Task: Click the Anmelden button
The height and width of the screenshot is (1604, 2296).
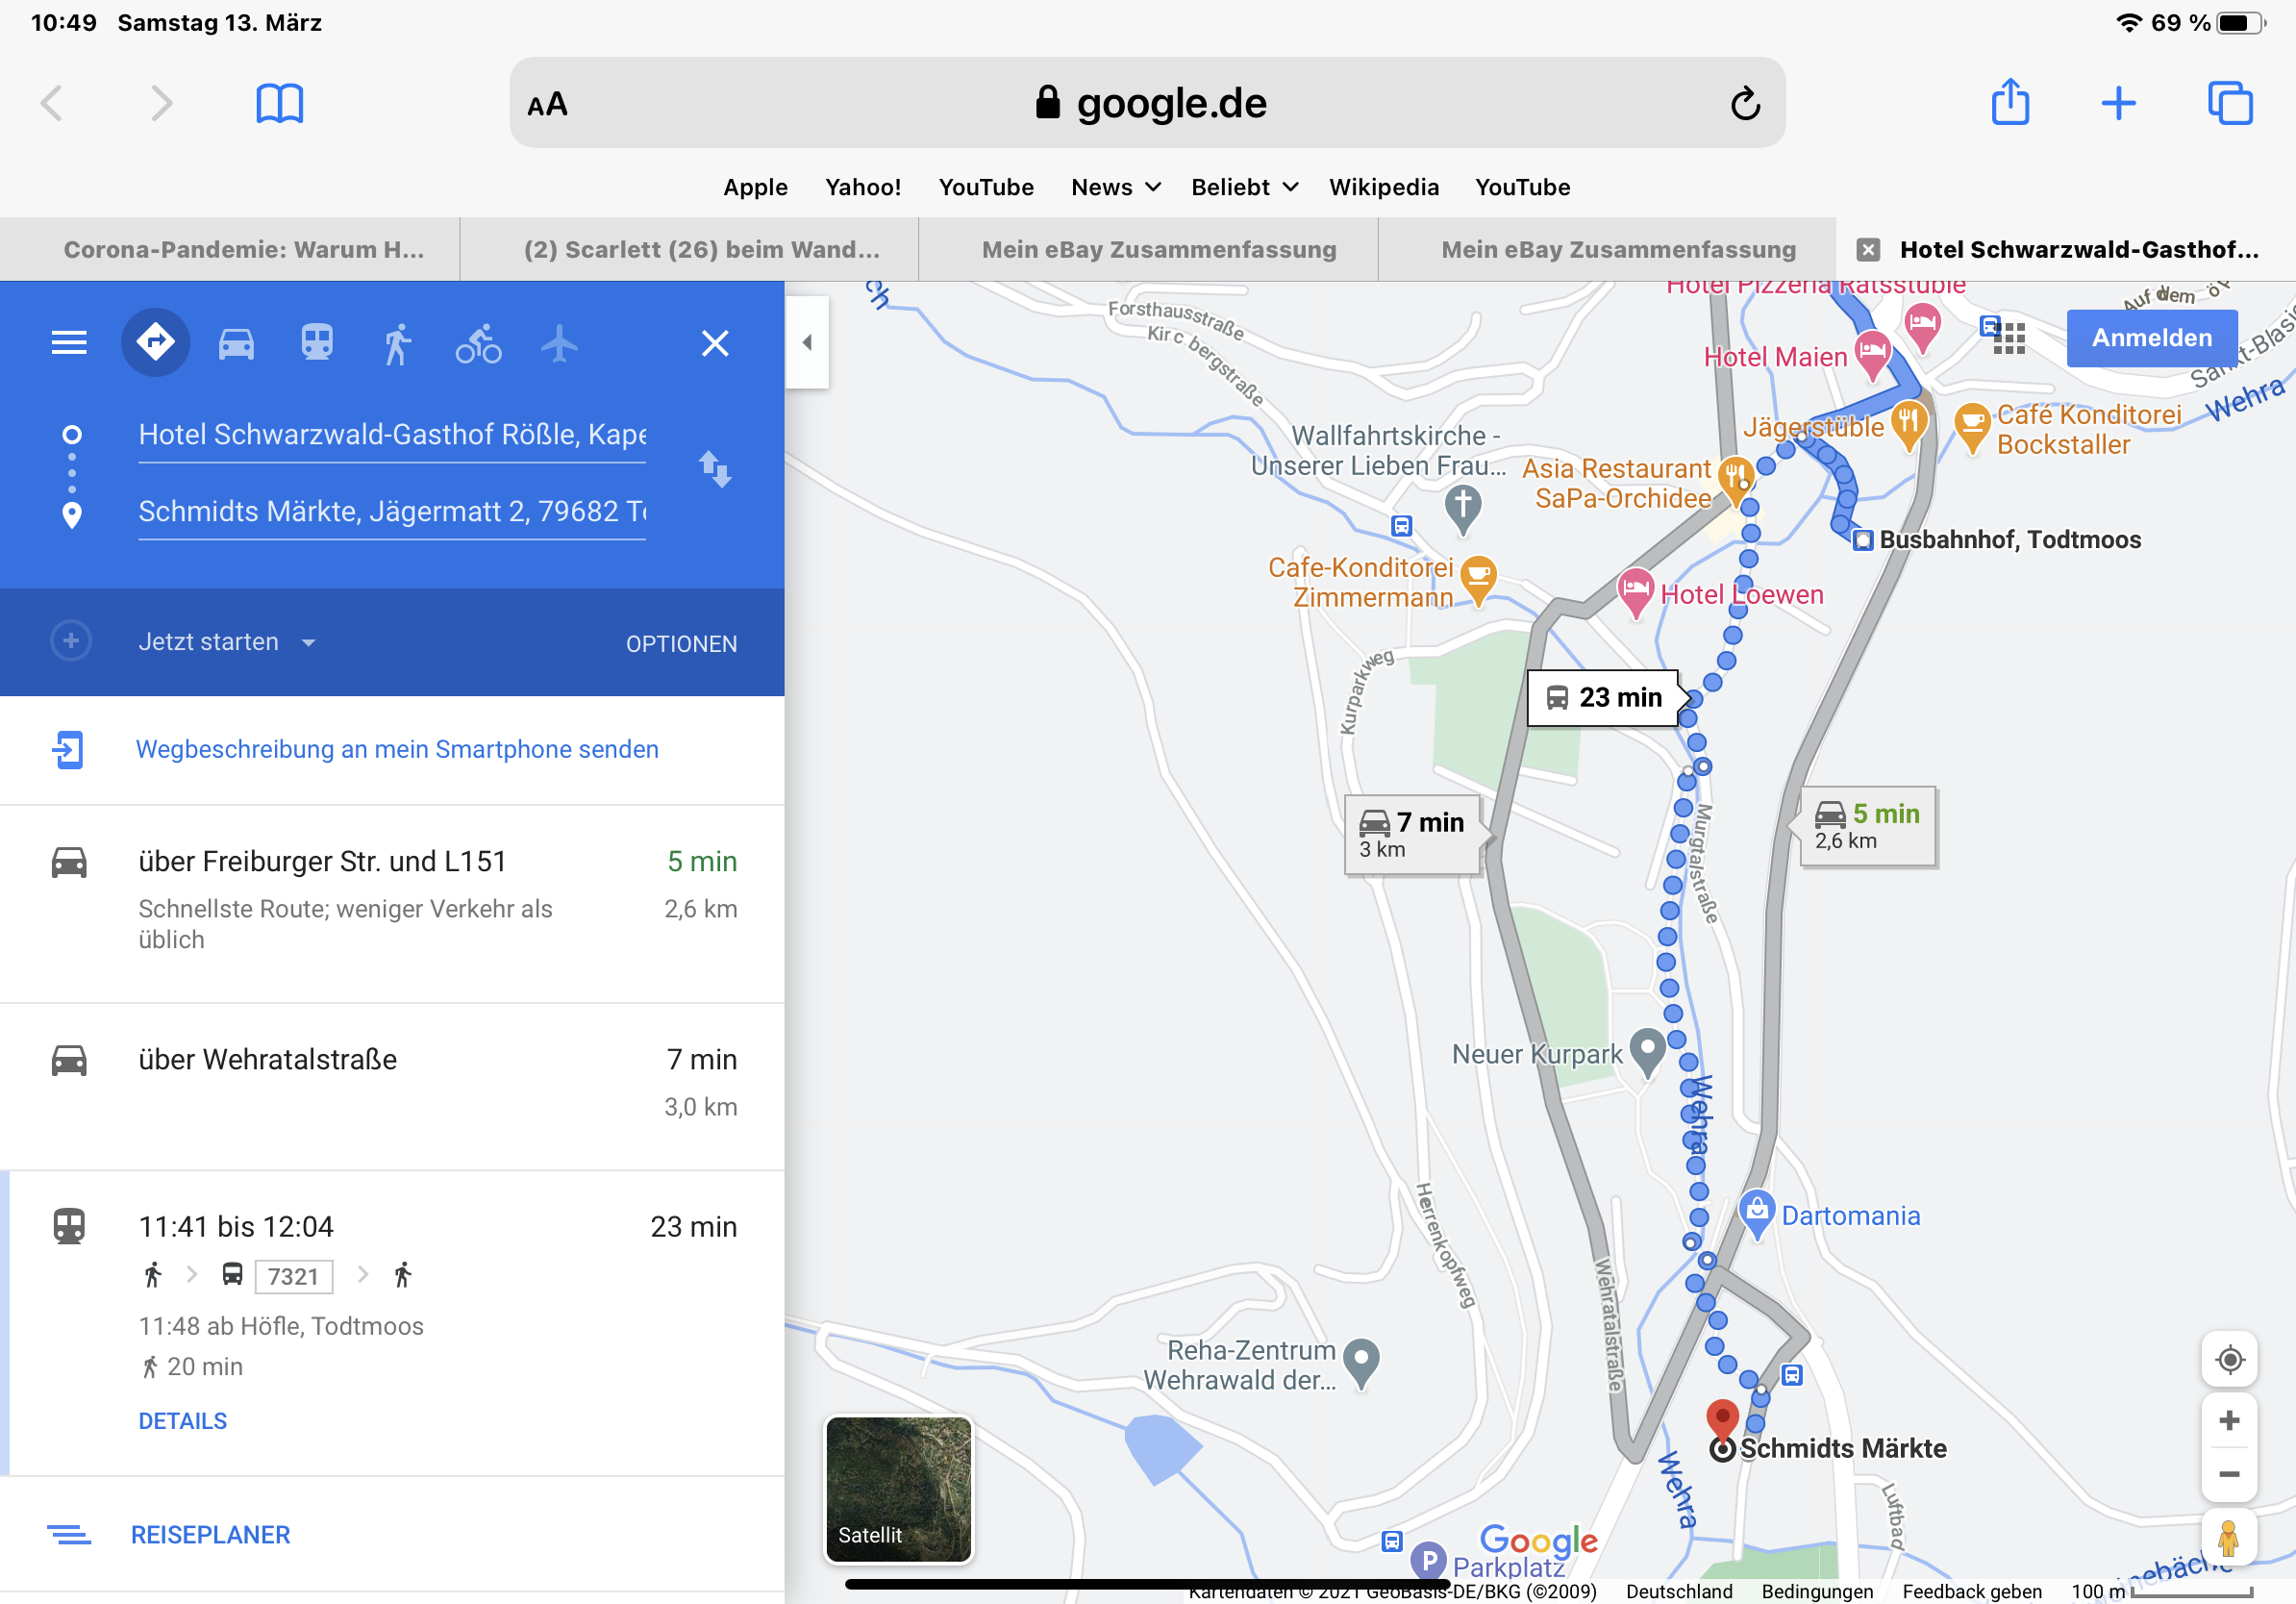Action: pos(2152,338)
